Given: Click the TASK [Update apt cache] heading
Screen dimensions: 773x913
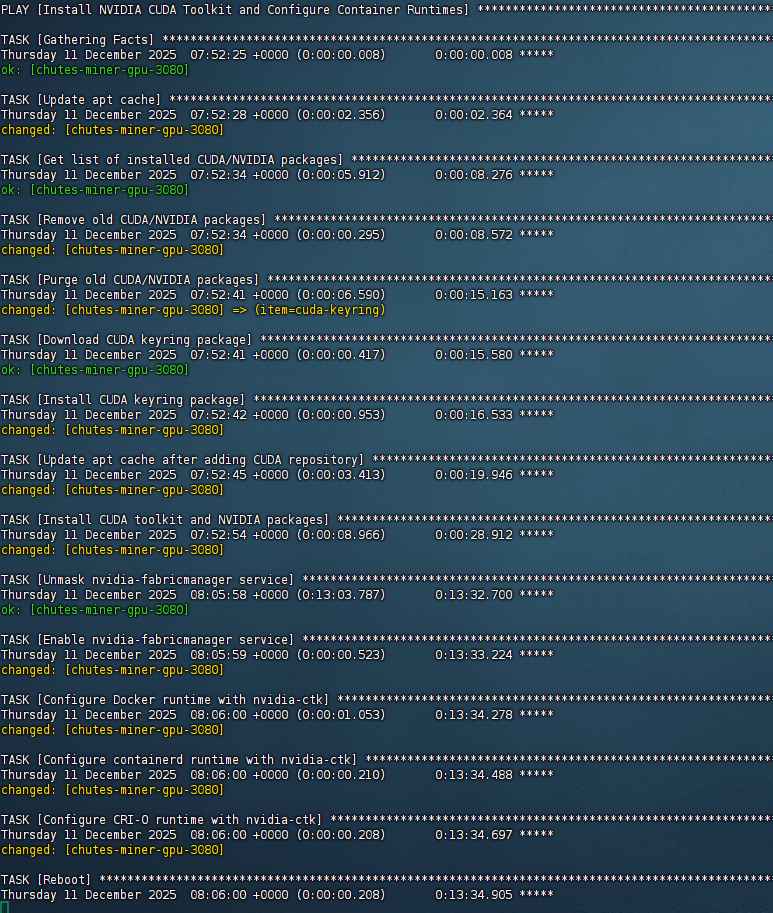Looking at the screenshot, I should 81,100.
